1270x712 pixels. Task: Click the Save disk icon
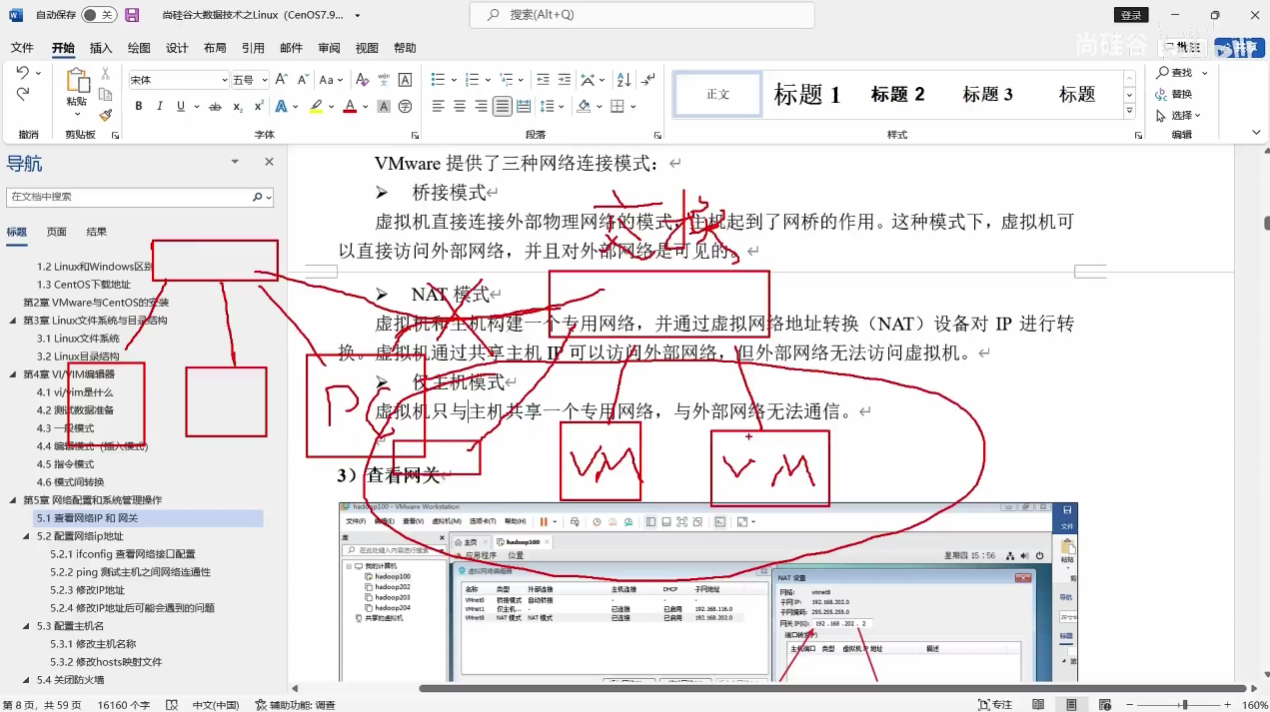(132, 15)
